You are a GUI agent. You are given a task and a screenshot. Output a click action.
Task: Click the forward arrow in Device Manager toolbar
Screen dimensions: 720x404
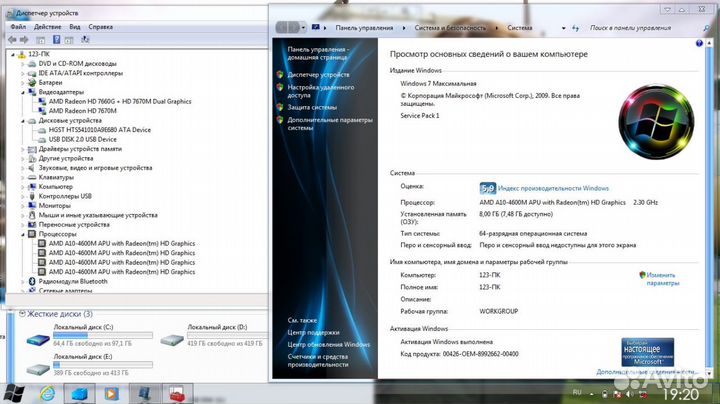(24, 40)
